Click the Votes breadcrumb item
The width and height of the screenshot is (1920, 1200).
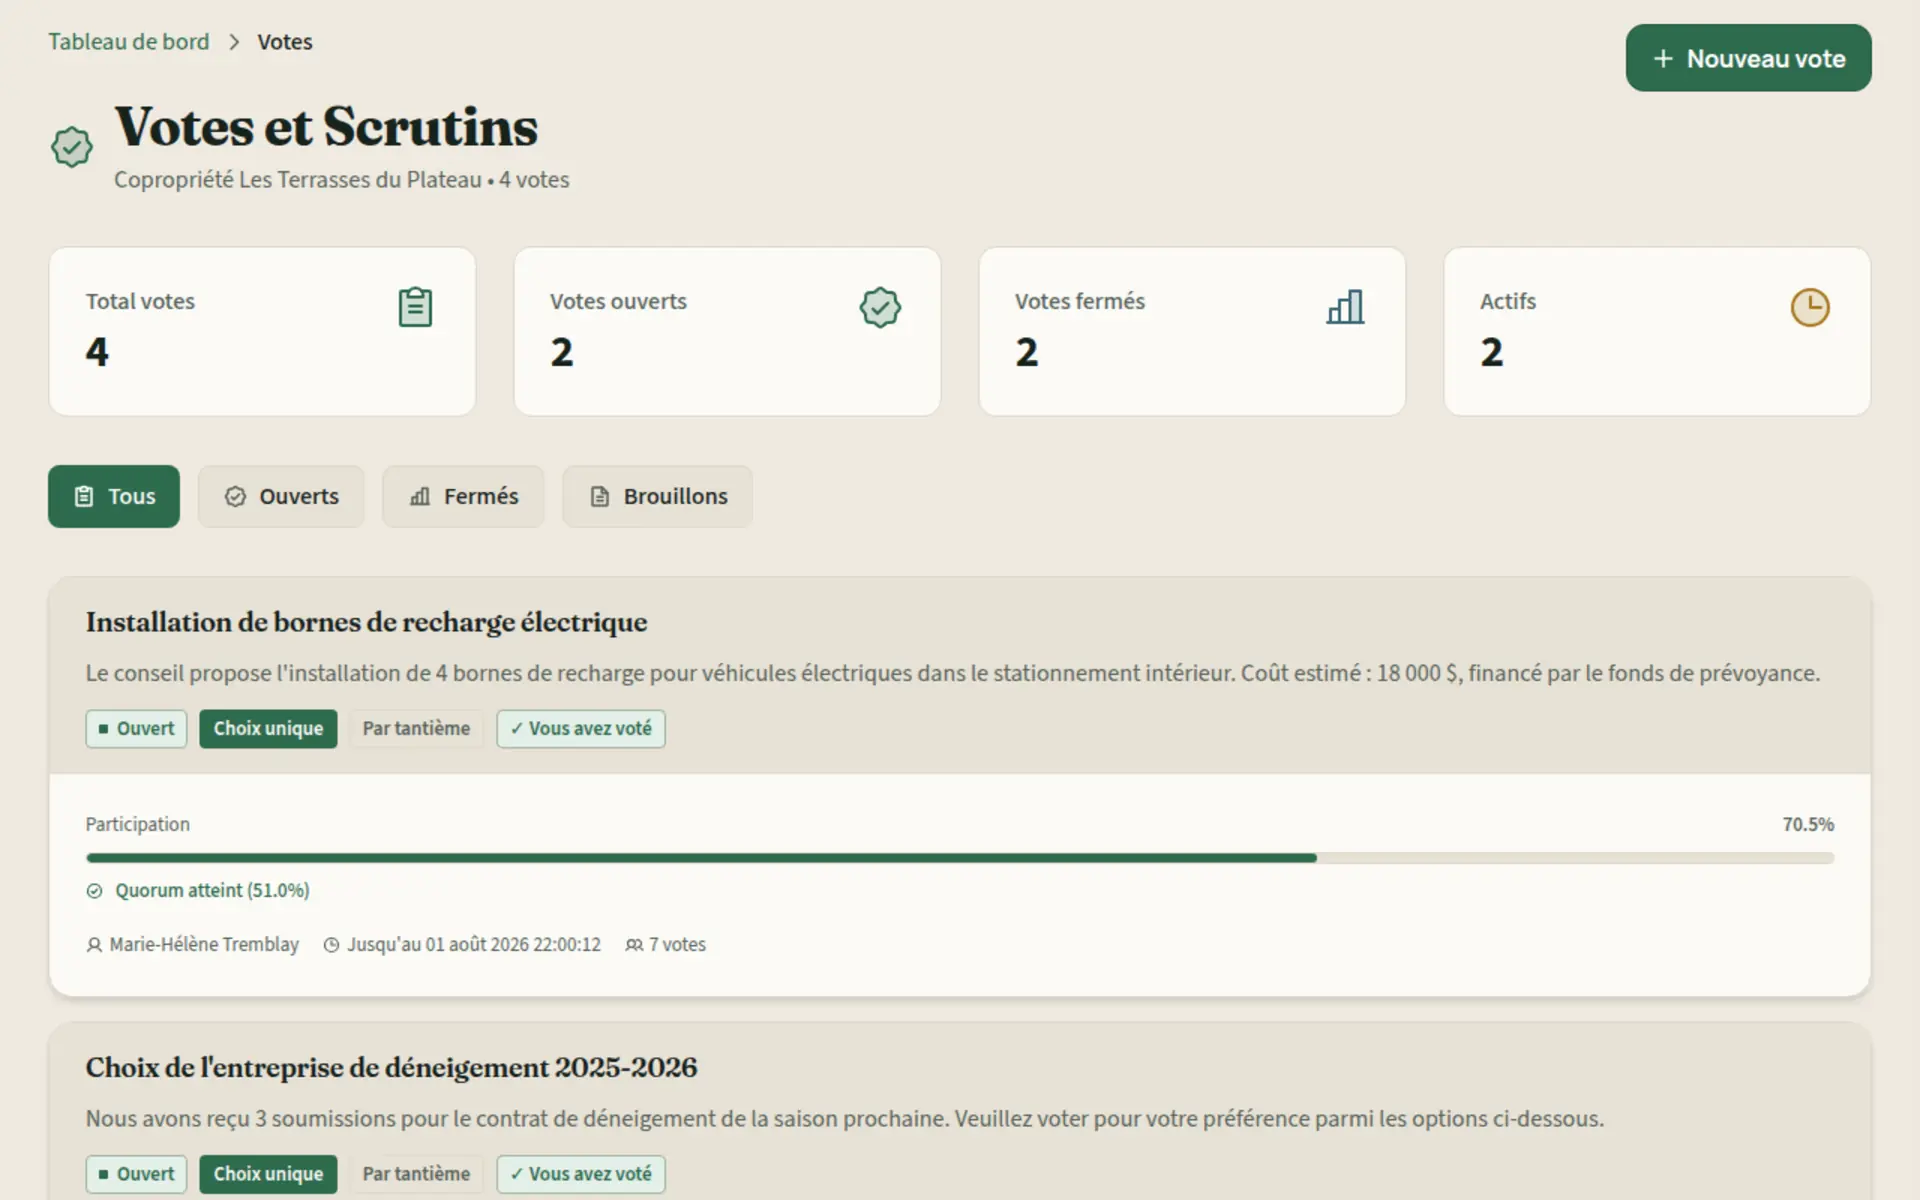click(x=285, y=42)
